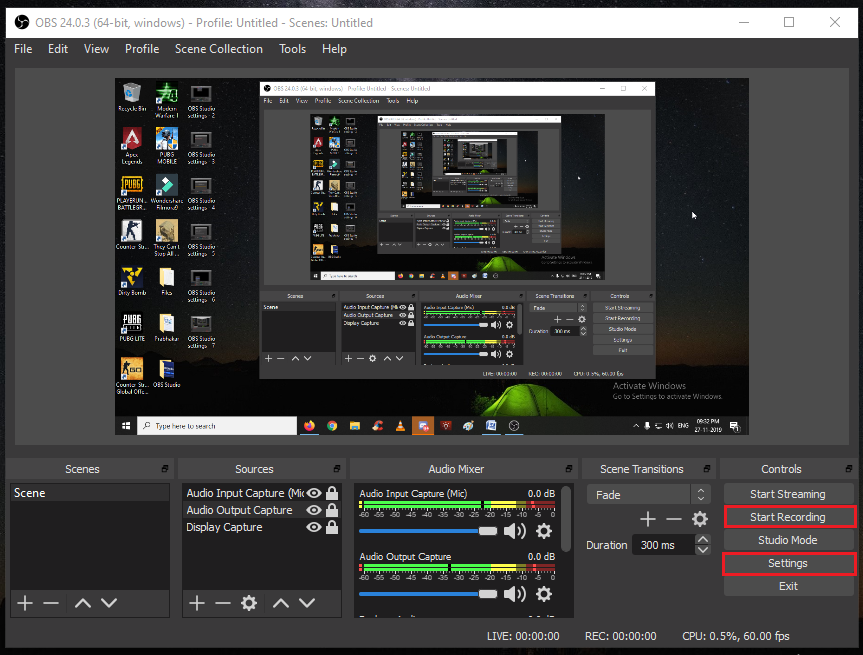Viewport: 863px width, 655px height.
Task: Toggle lock on Audio Output Capture source
Action: [x=331, y=510]
